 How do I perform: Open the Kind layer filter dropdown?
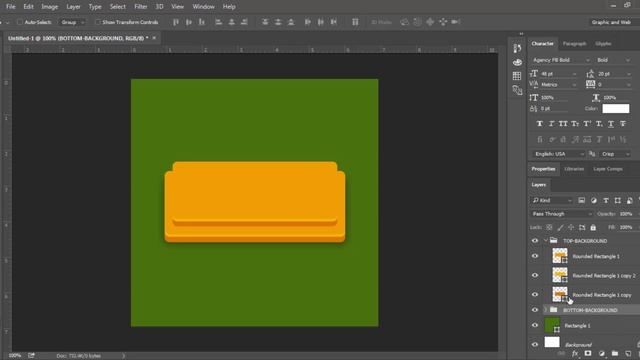point(552,200)
